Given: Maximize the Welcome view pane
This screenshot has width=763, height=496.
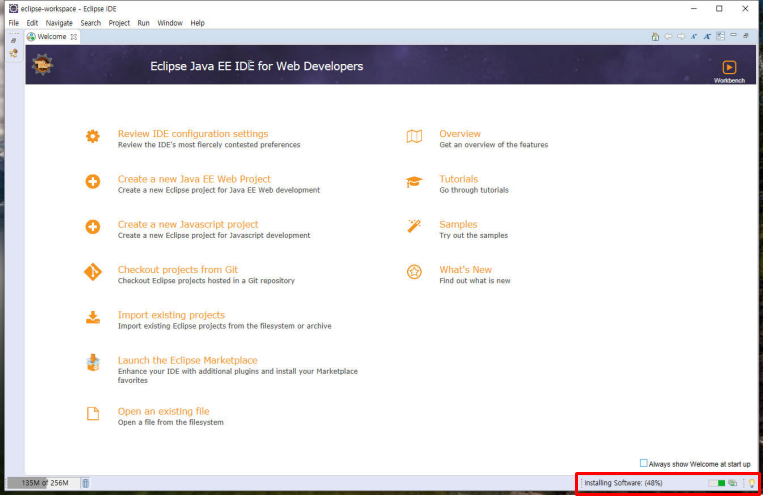Looking at the screenshot, I should (x=746, y=36).
